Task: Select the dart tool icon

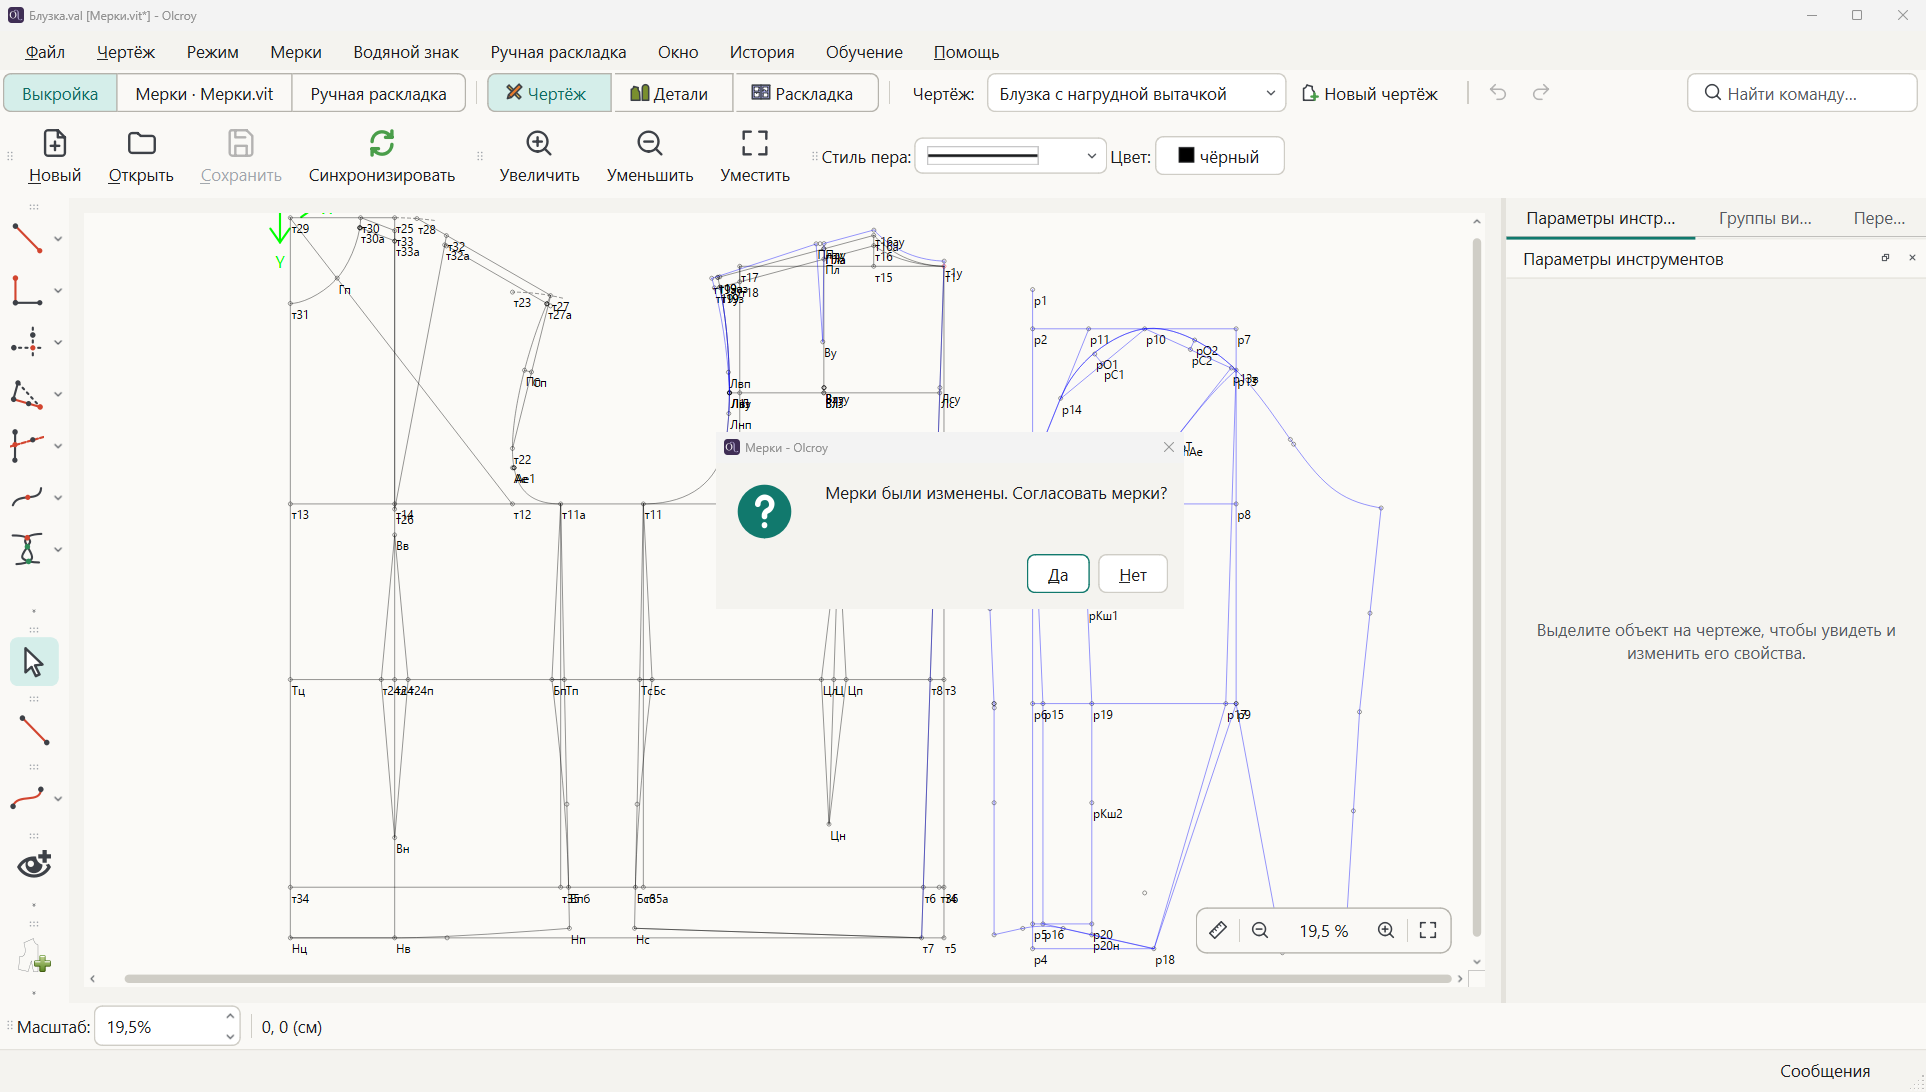Action: (x=27, y=549)
